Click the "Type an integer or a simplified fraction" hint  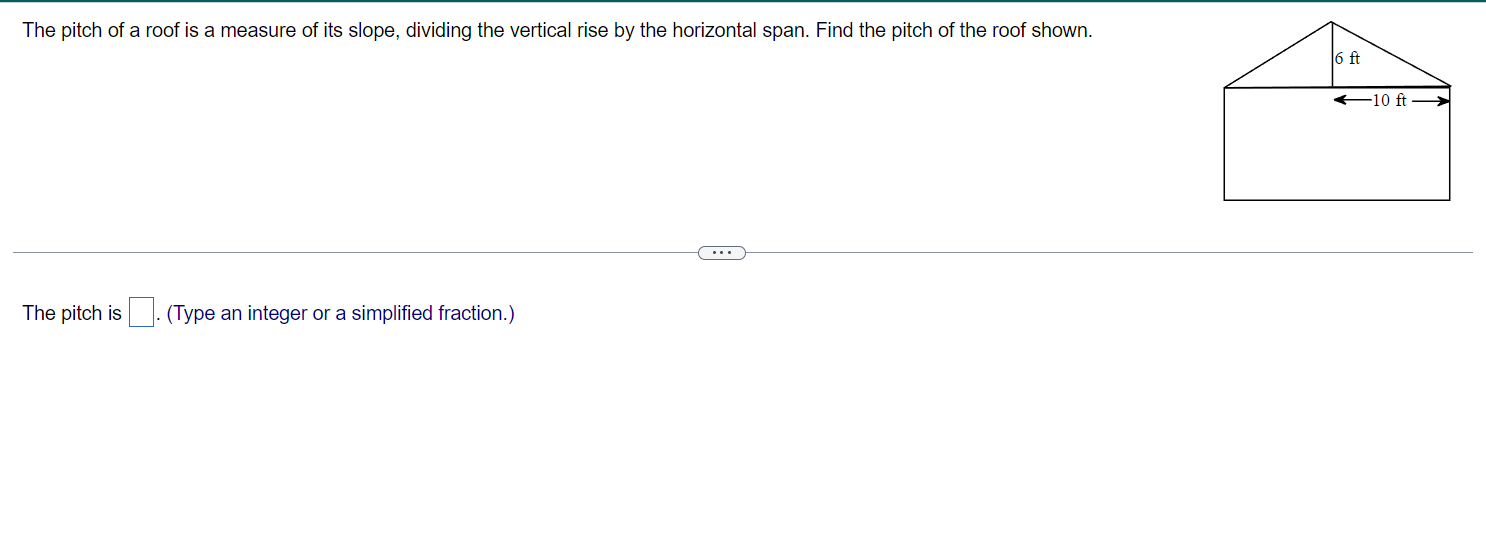(x=340, y=313)
